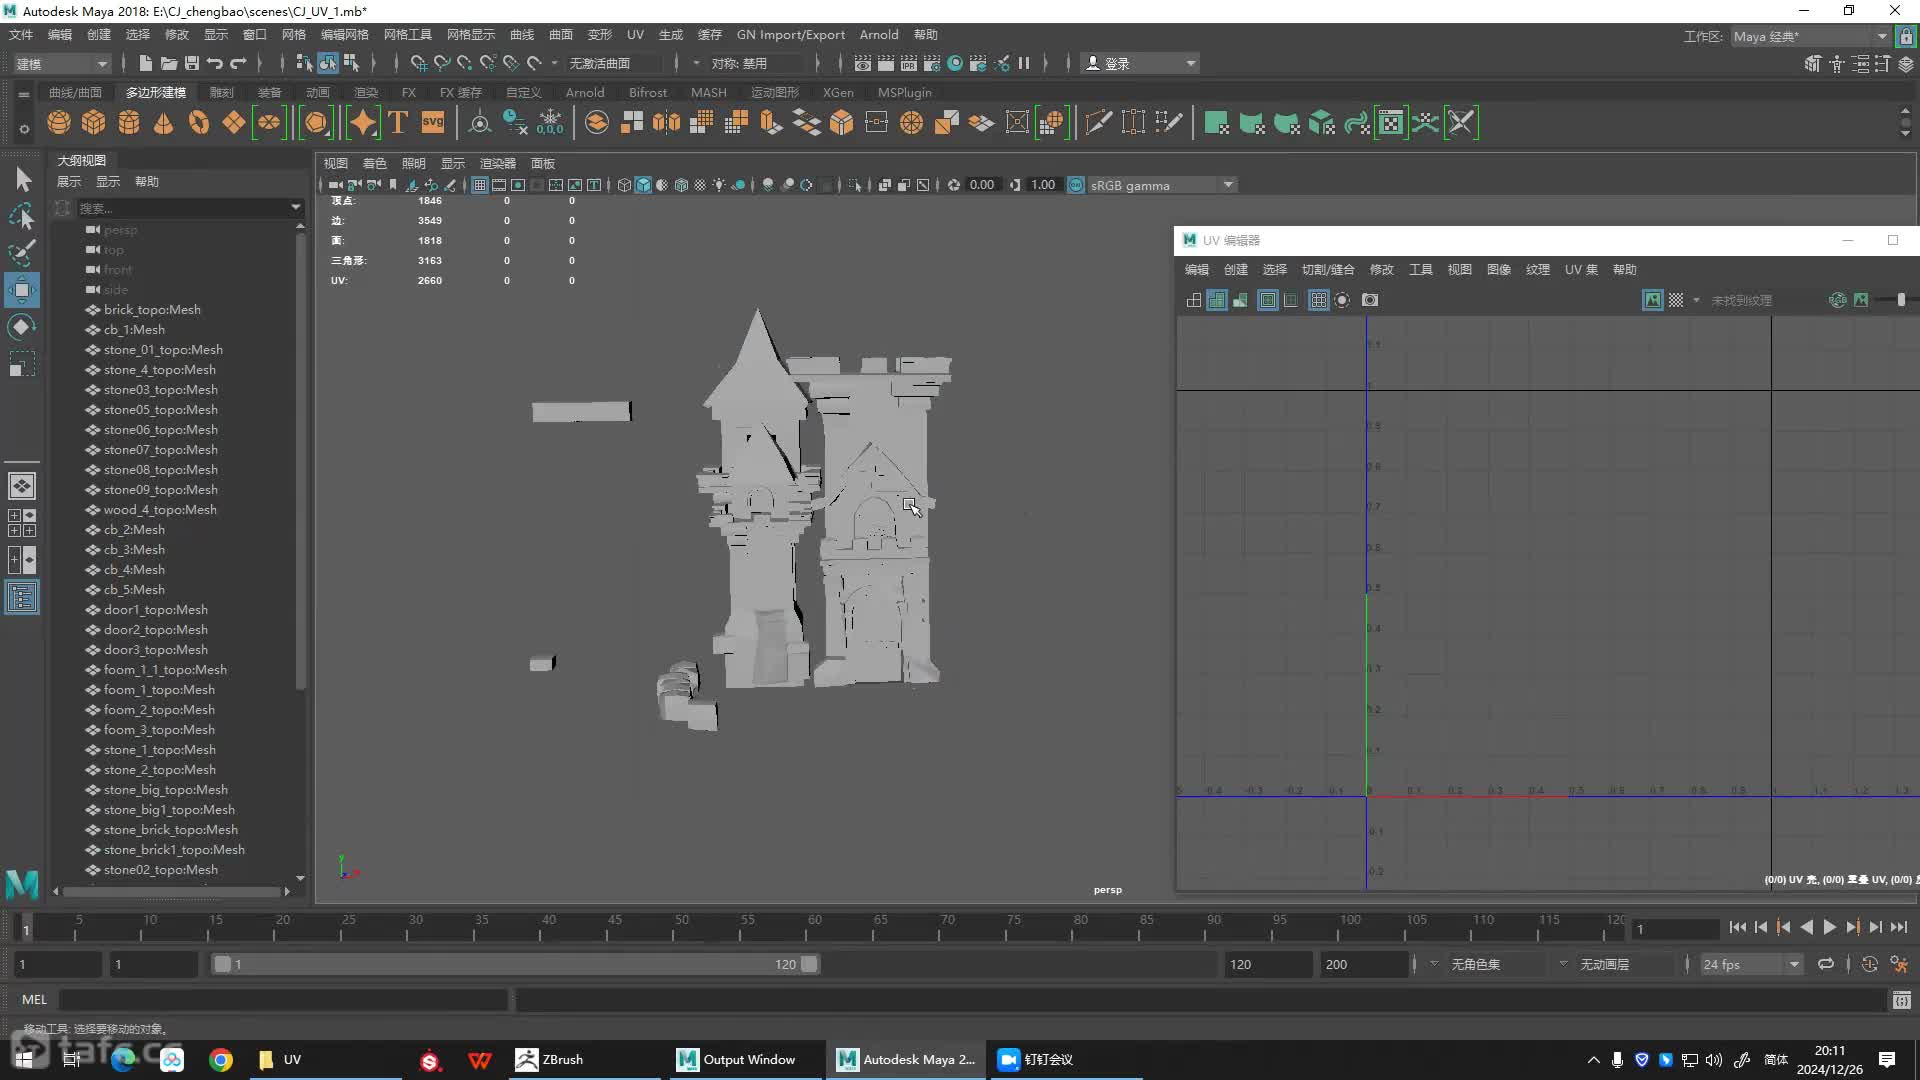Viewport: 1920px width, 1080px height.
Task: Open the outliner search filter dropdown arrow
Action: coord(296,208)
